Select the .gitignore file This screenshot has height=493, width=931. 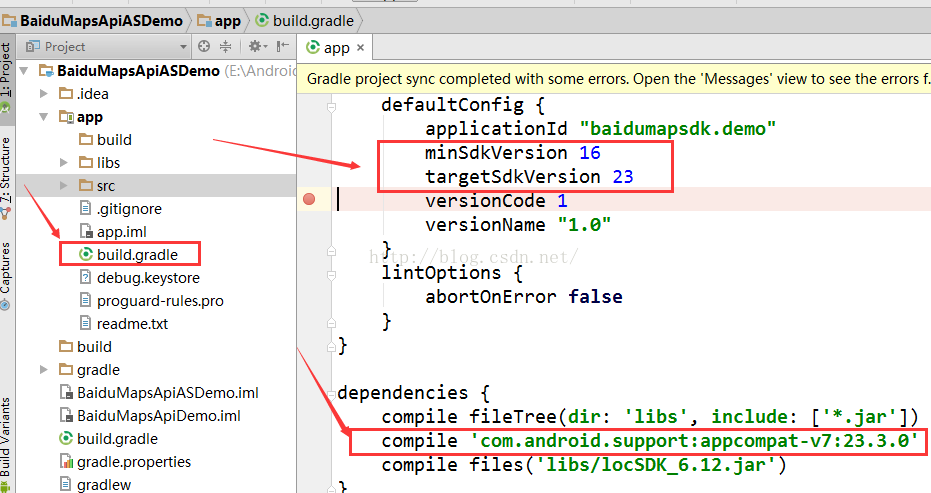pos(121,209)
